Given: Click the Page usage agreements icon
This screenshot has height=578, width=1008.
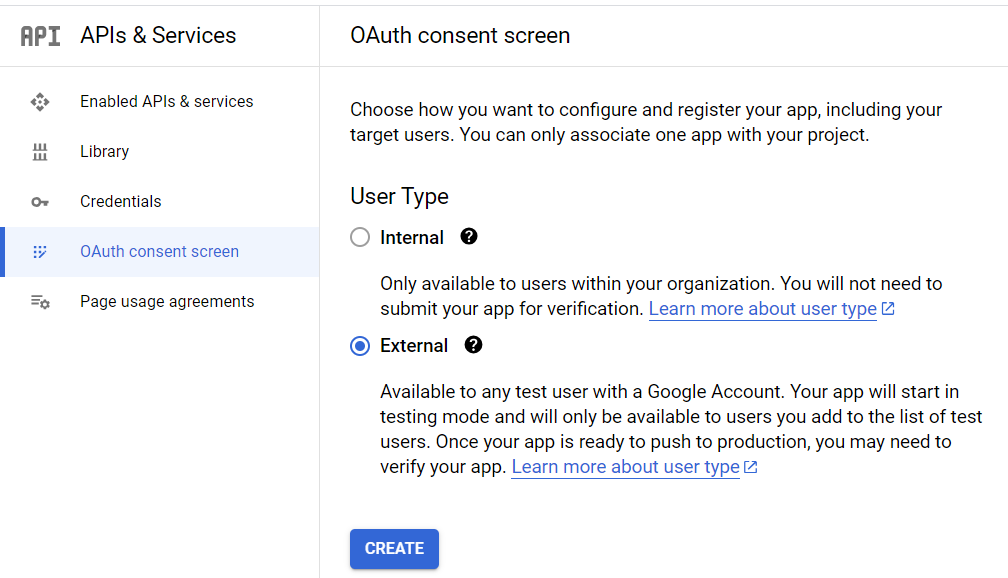Looking at the screenshot, I should [x=40, y=302].
